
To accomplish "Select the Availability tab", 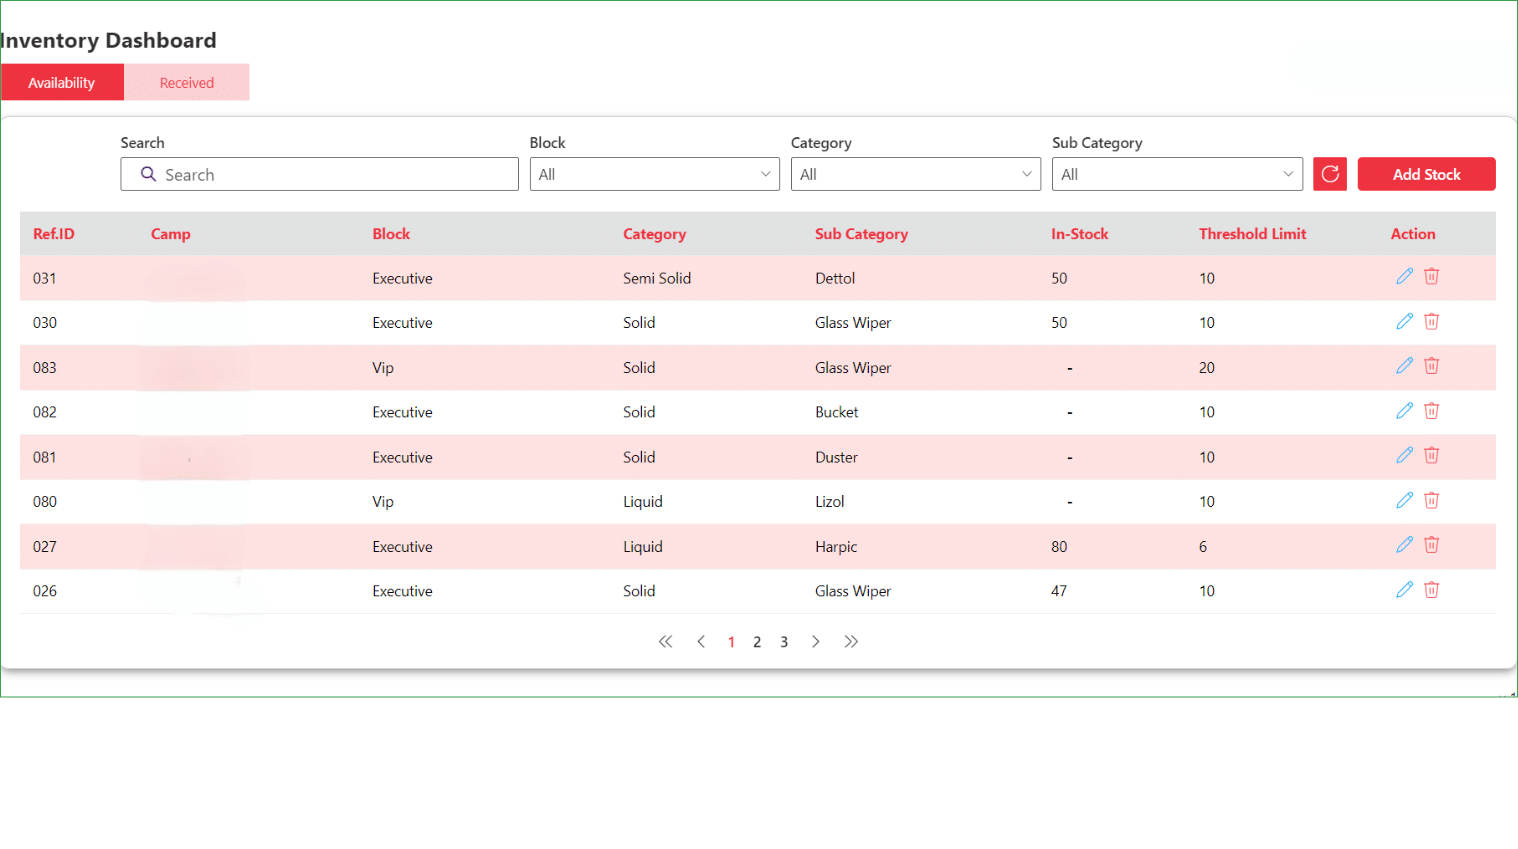I will pos(62,82).
